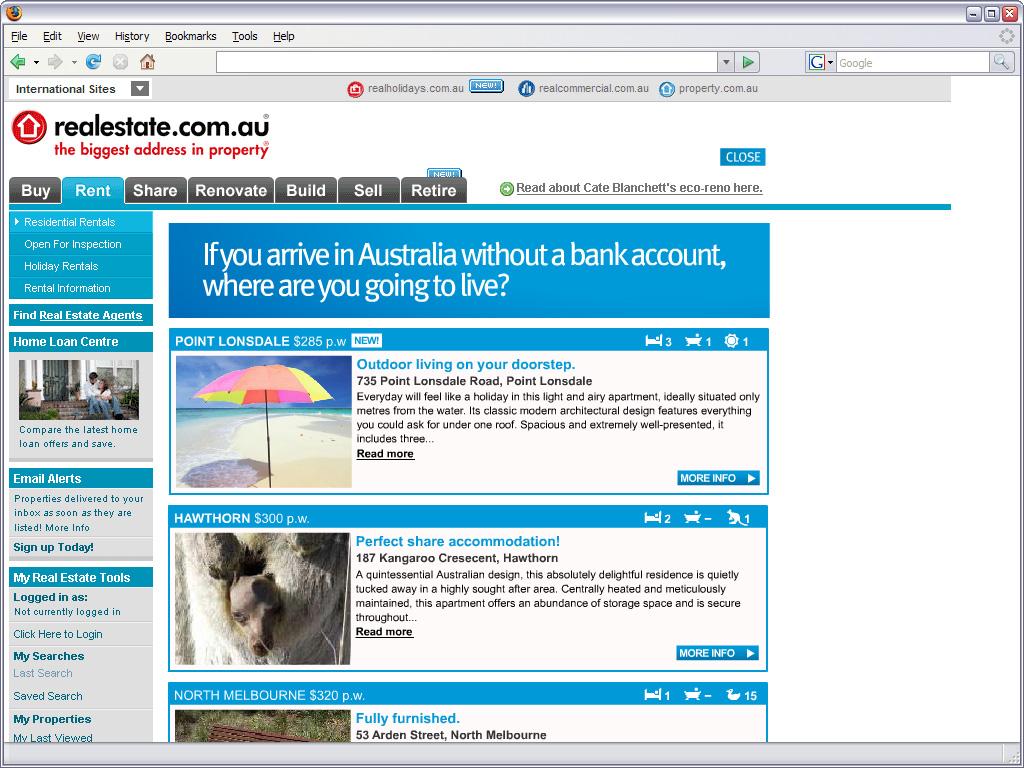Click in the Google search field

point(913,63)
